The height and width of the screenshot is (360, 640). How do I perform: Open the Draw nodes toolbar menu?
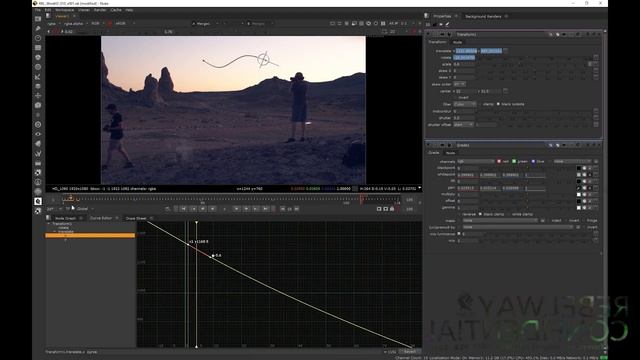[x=38, y=28]
